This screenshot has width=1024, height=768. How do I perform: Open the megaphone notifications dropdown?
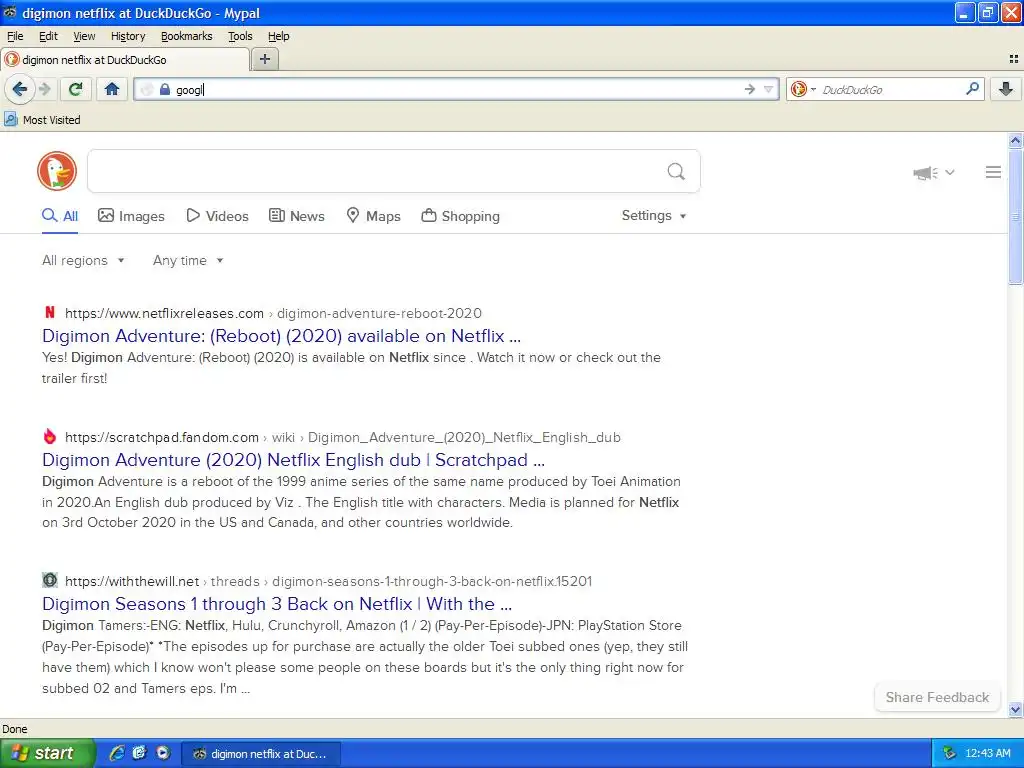934,172
